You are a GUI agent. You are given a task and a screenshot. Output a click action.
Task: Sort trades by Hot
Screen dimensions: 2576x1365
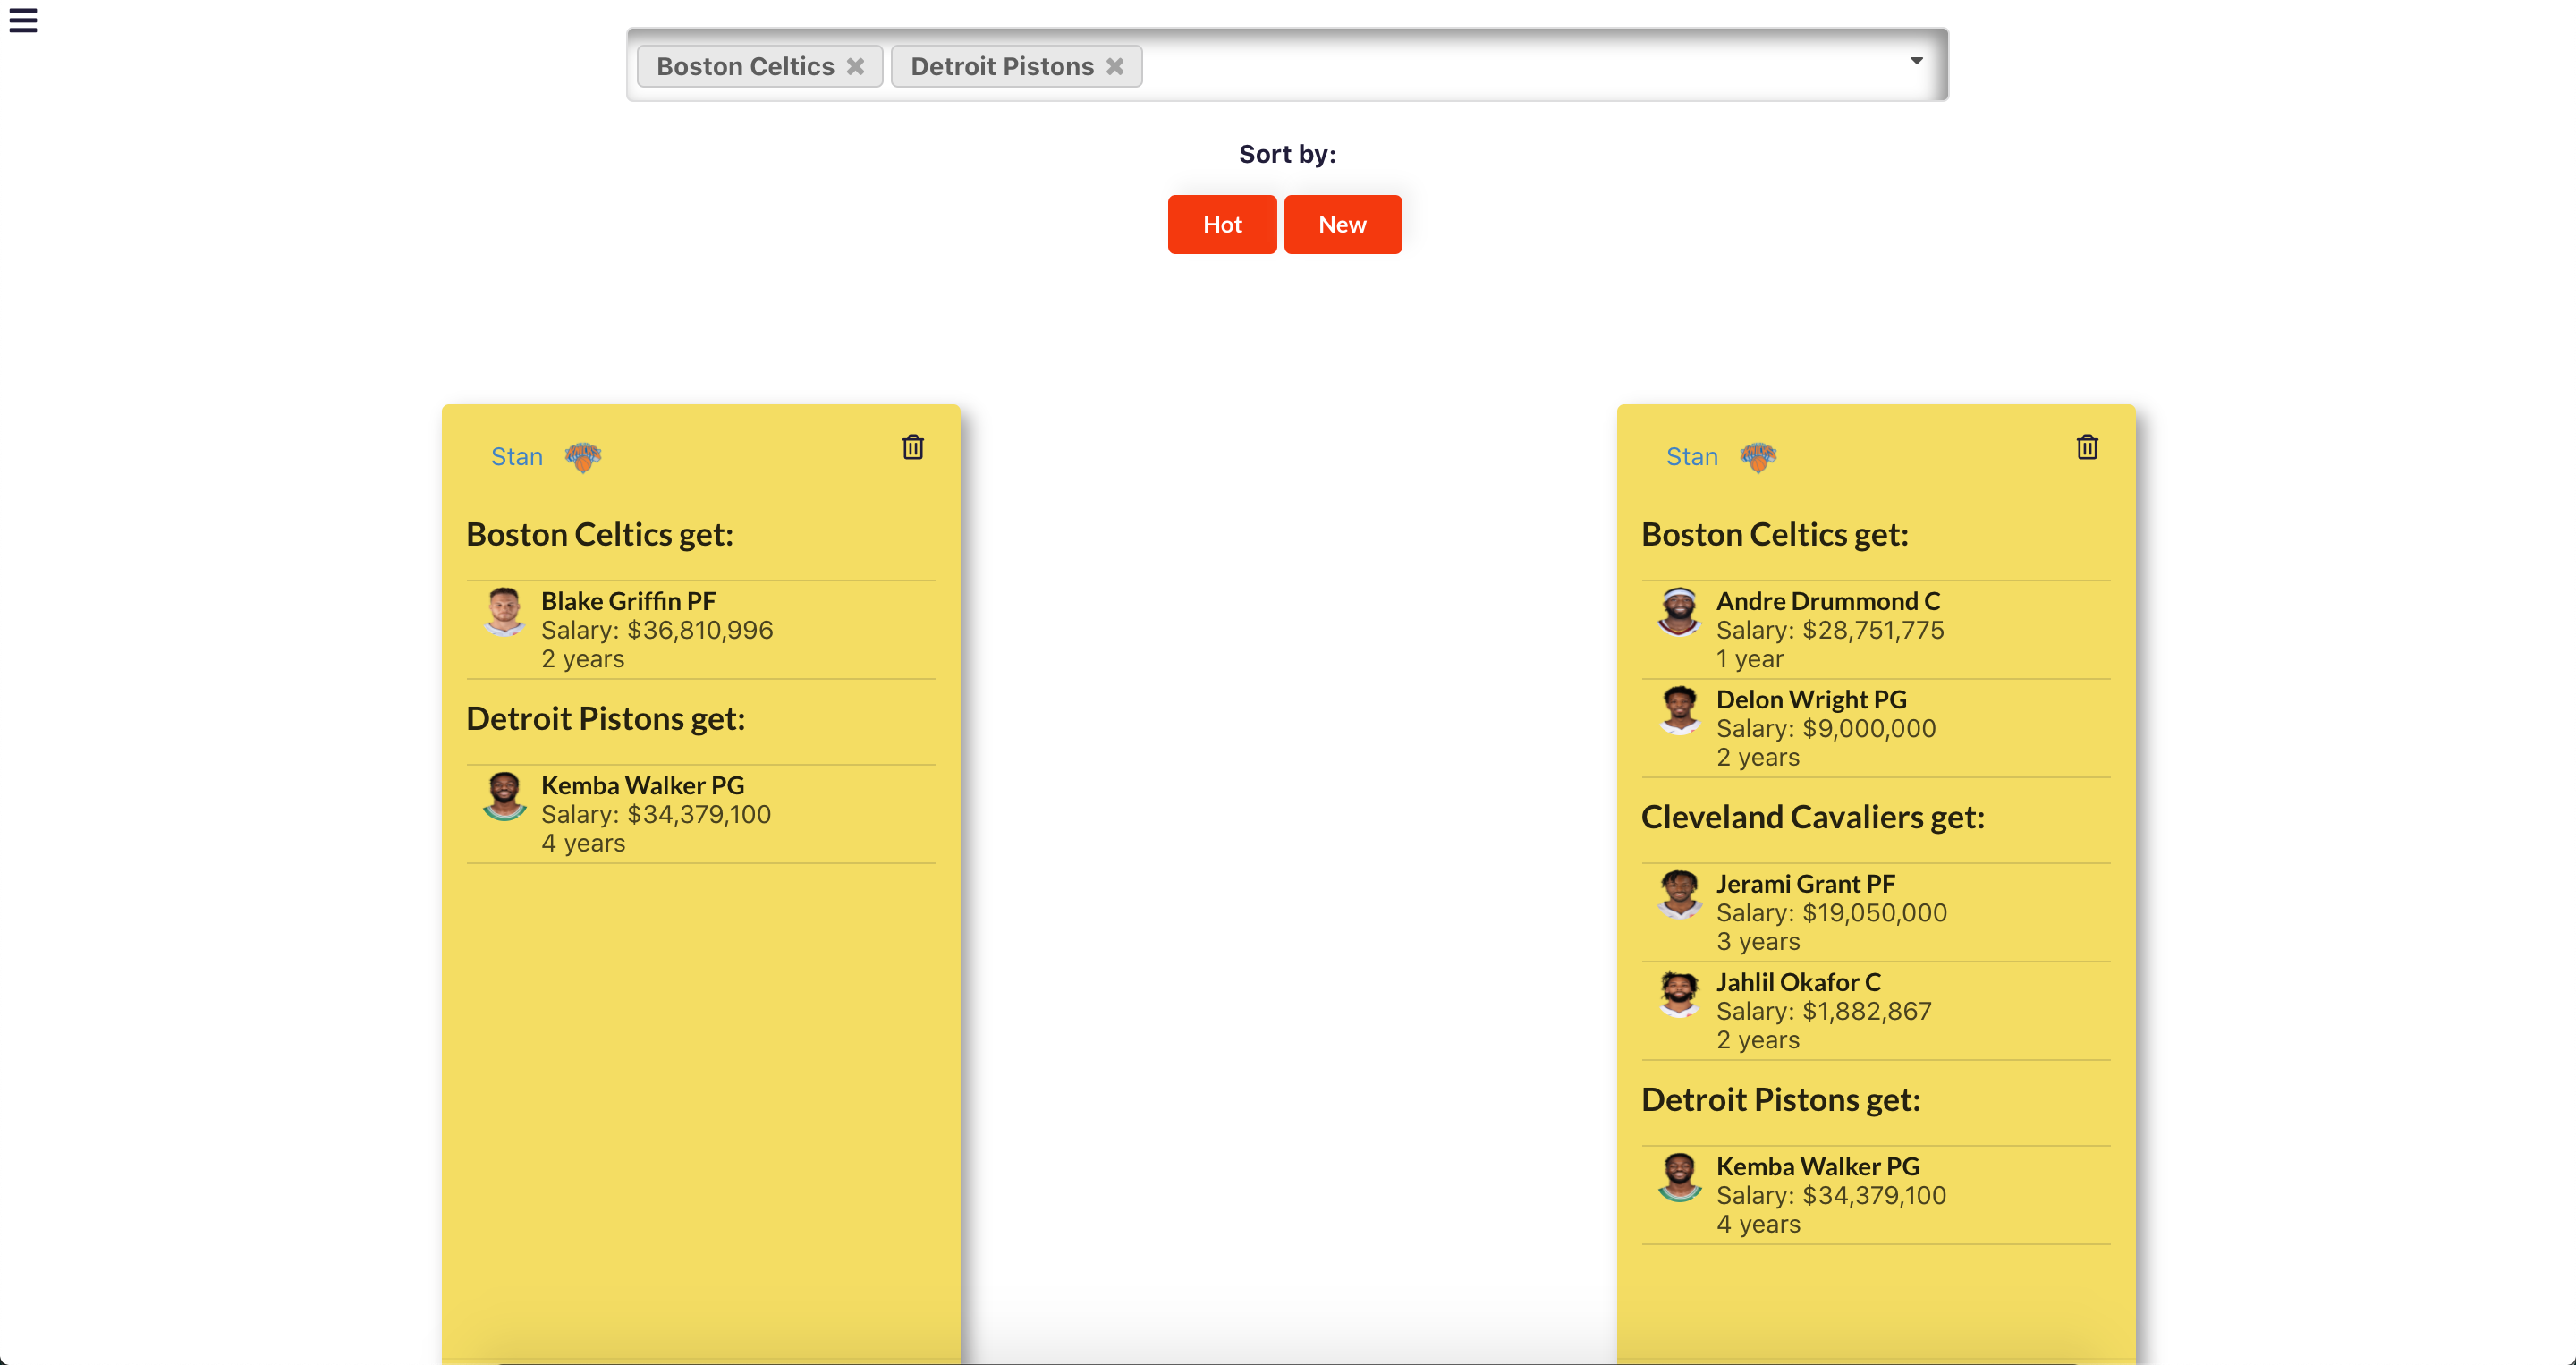coord(1221,224)
